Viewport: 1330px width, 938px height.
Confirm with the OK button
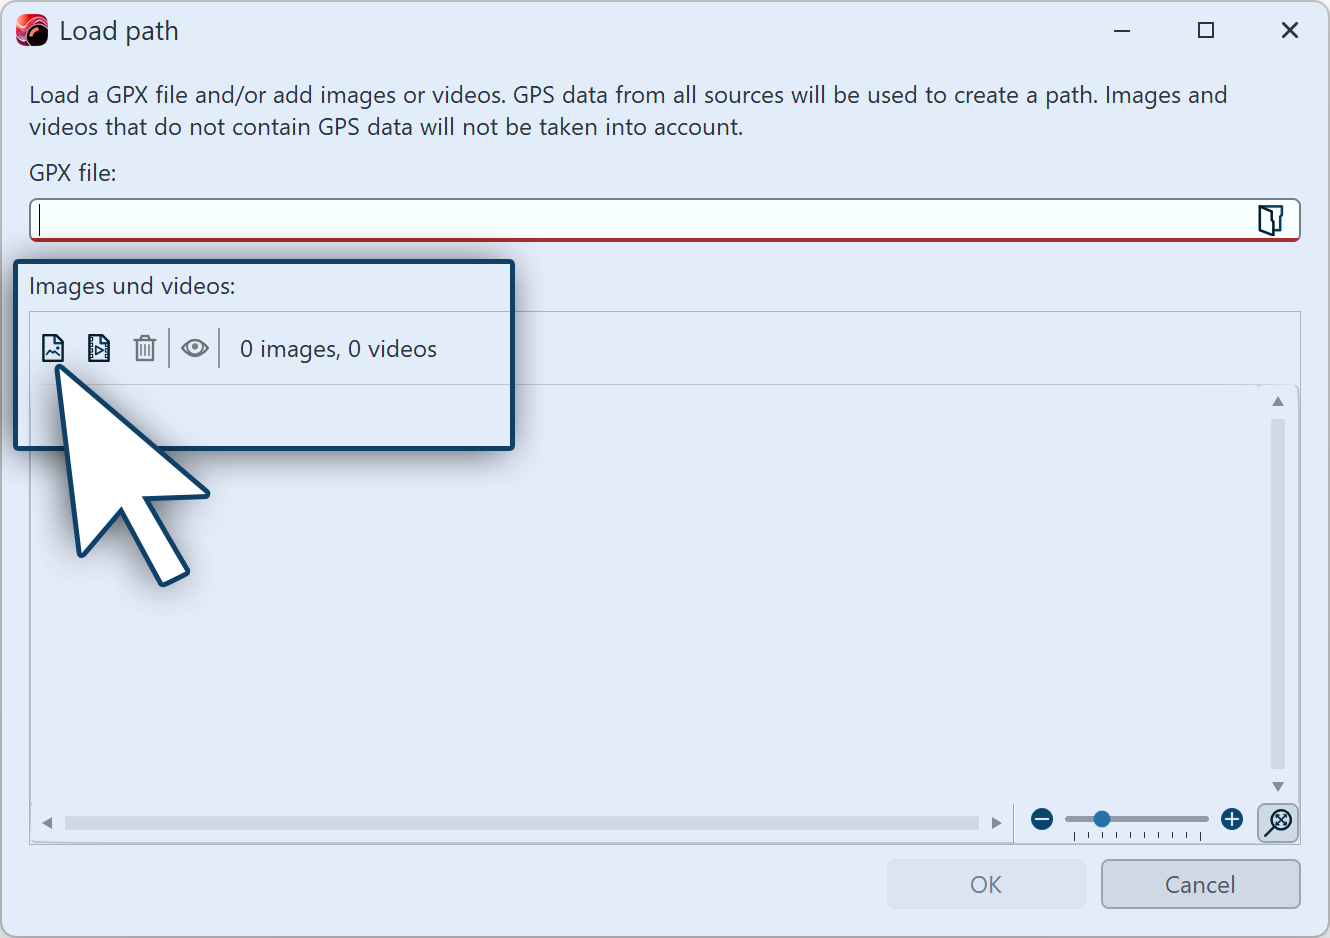click(x=986, y=884)
